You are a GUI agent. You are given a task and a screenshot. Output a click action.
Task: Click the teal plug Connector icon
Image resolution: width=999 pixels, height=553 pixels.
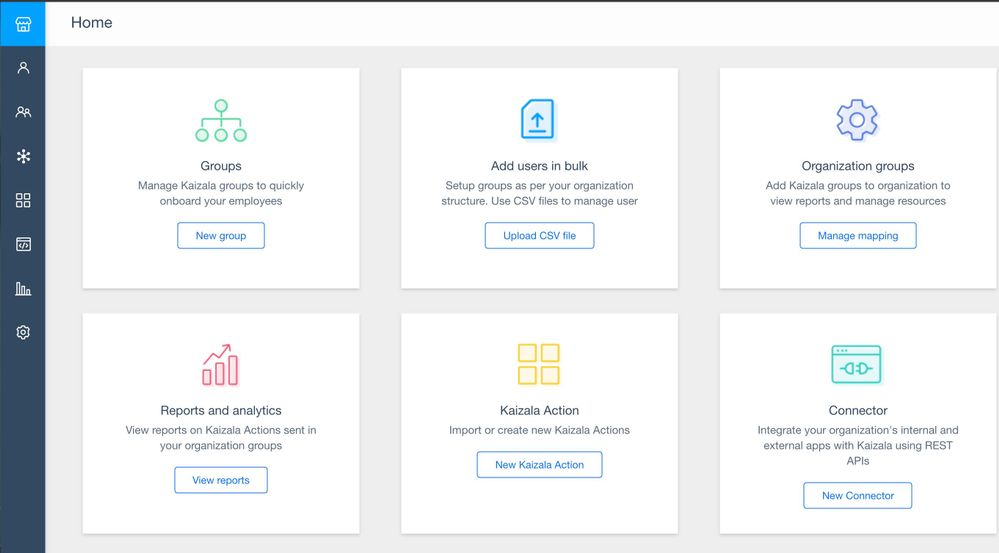coord(856,364)
